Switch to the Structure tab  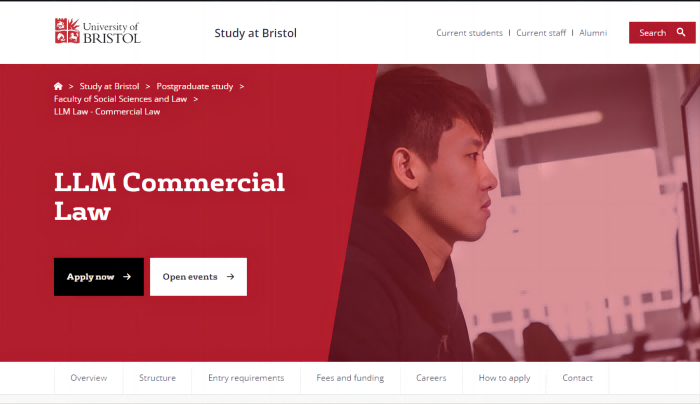(157, 378)
